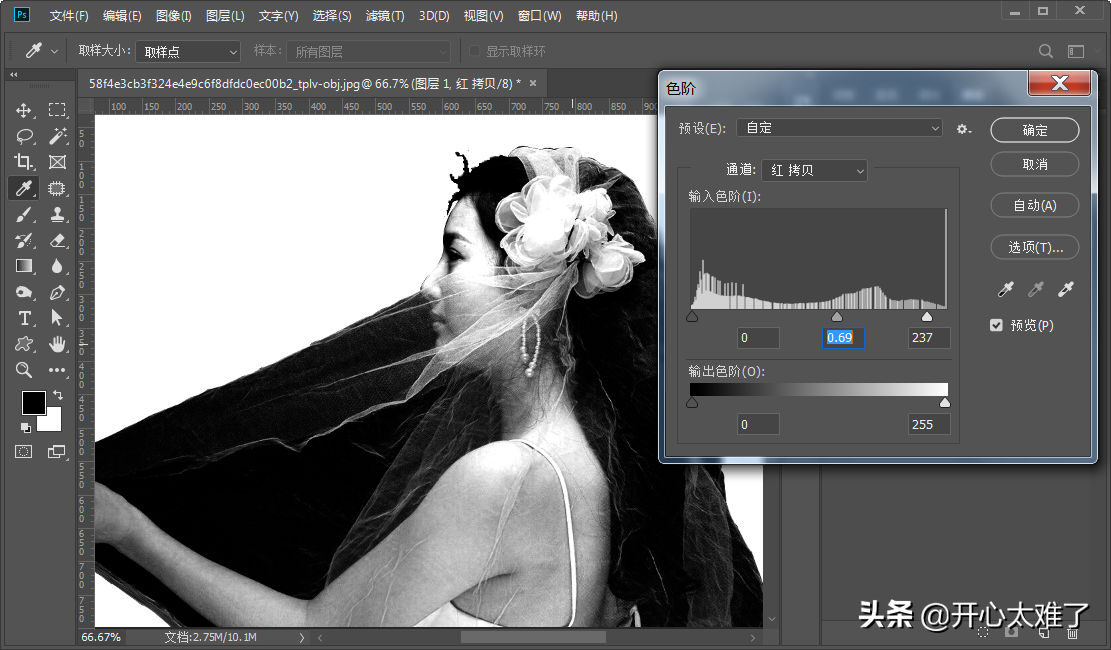Screen dimensions: 1111x650
Task: Pick the Clone Stamp tool
Action: coord(57,214)
